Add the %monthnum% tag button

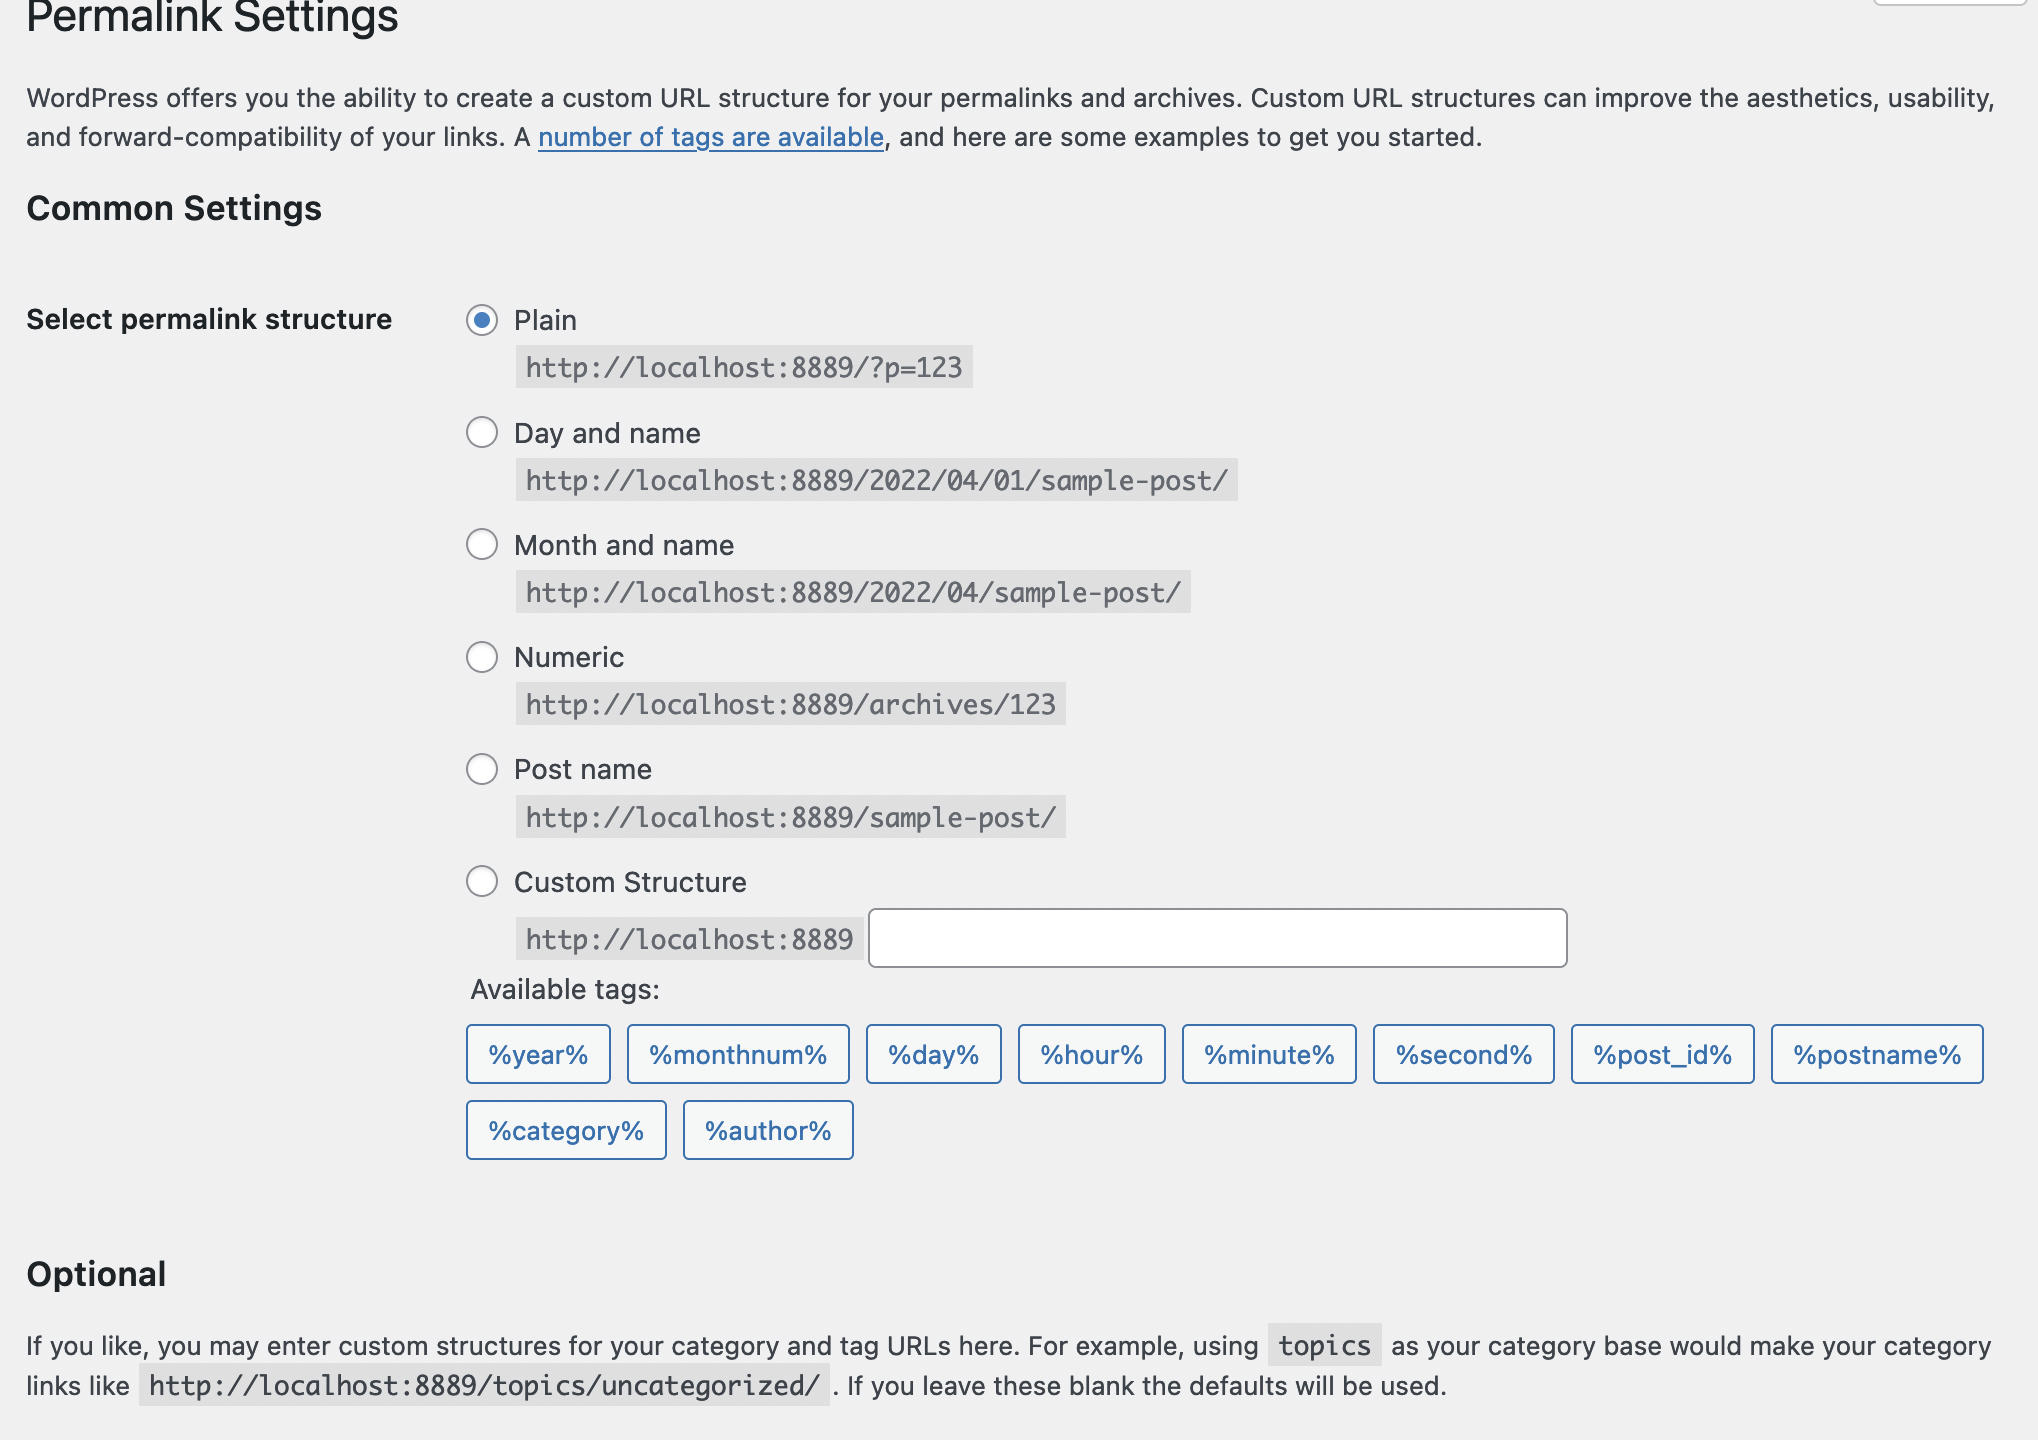click(738, 1054)
